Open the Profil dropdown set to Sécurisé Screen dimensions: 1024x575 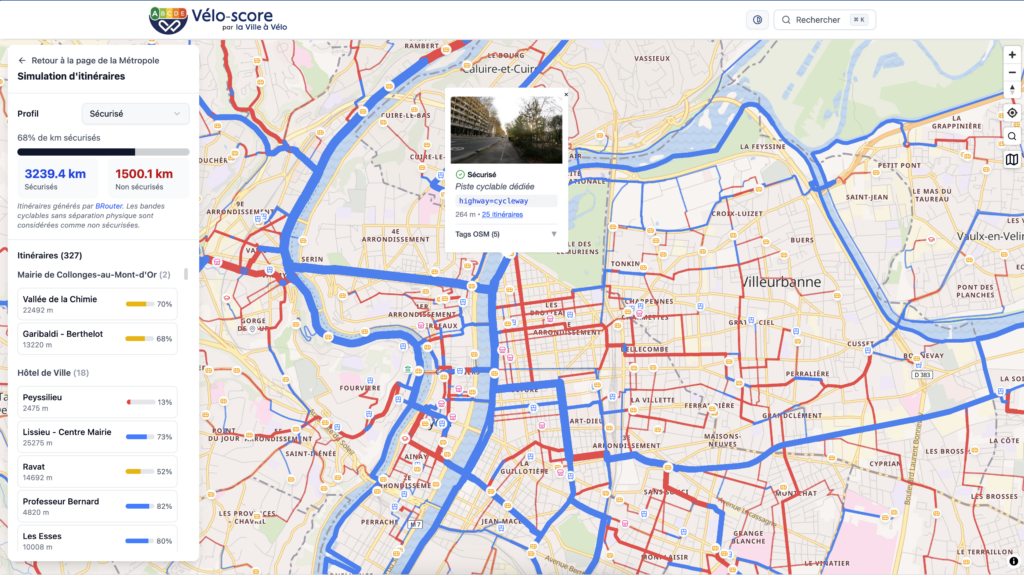coord(135,114)
